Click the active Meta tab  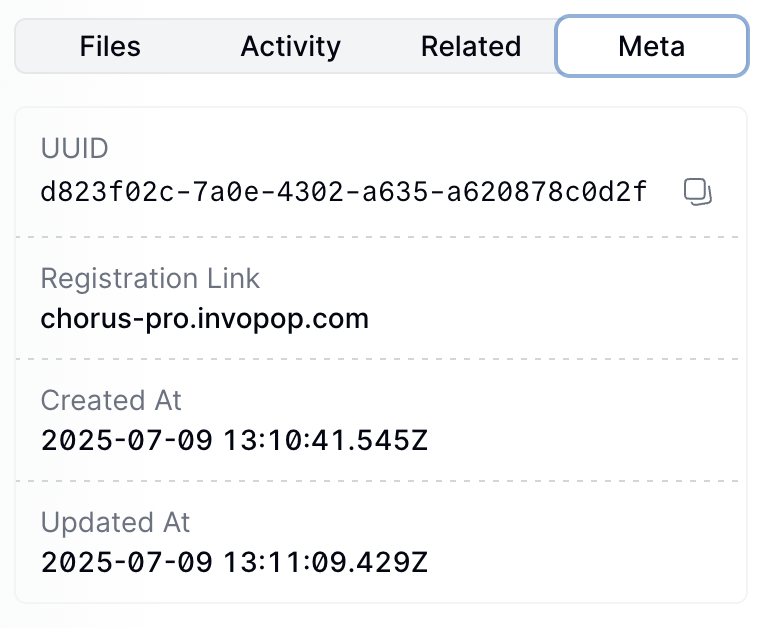(652, 46)
